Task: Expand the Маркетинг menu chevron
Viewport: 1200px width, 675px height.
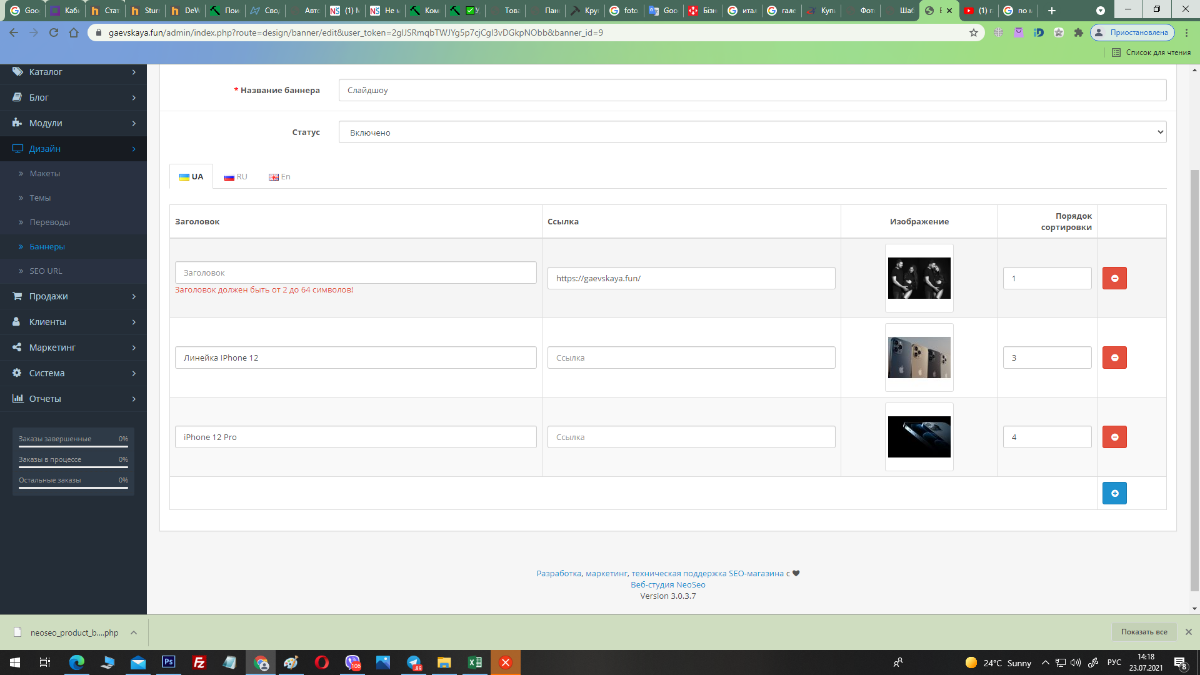Action: pyautogui.click(x=134, y=347)
